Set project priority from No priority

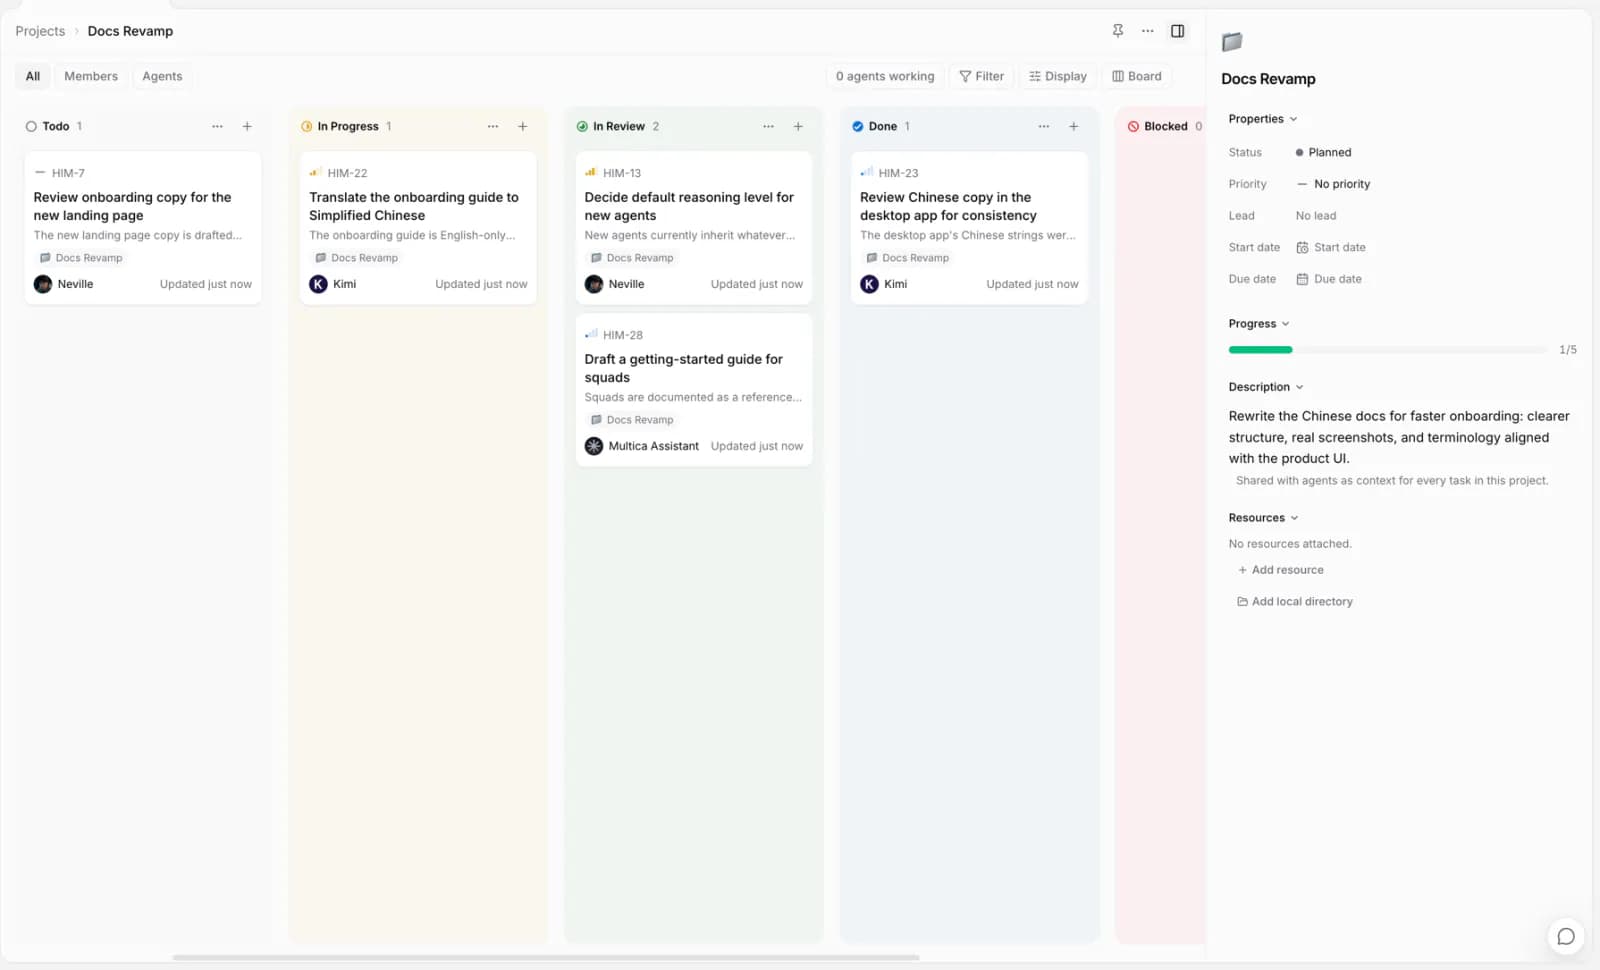(x=1333, y=184)
